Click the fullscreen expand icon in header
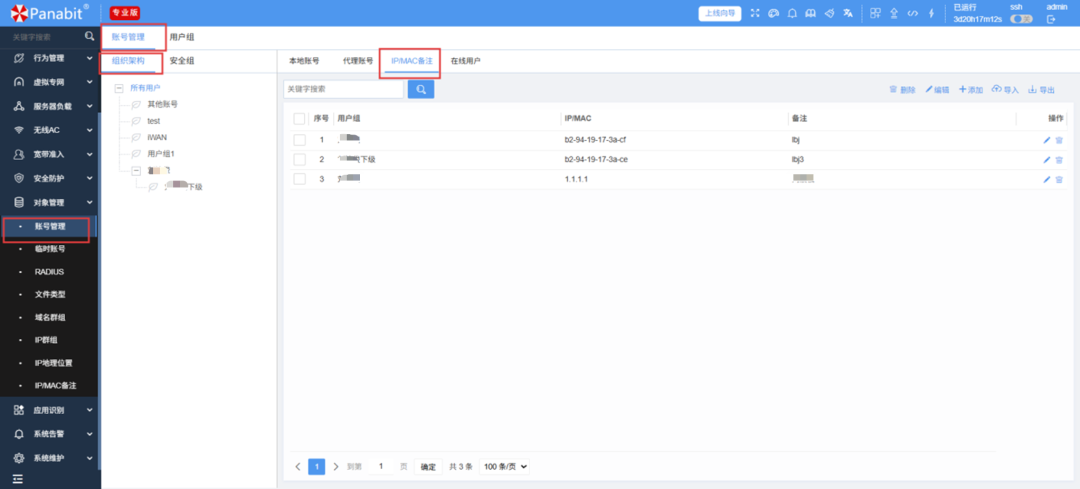Screen dimensions: 1080x489 pos(755,13)
